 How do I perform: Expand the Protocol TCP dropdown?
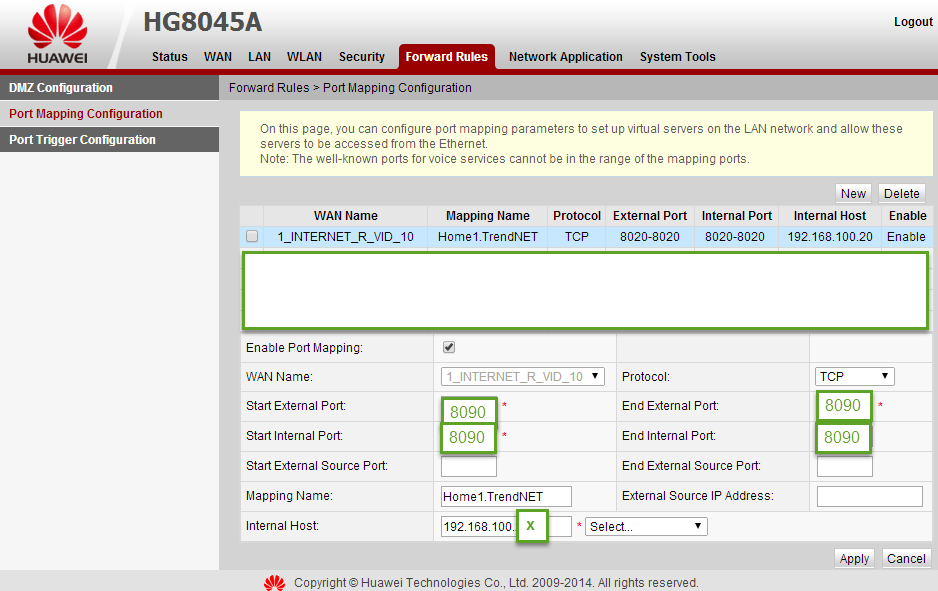pos(854,377)
